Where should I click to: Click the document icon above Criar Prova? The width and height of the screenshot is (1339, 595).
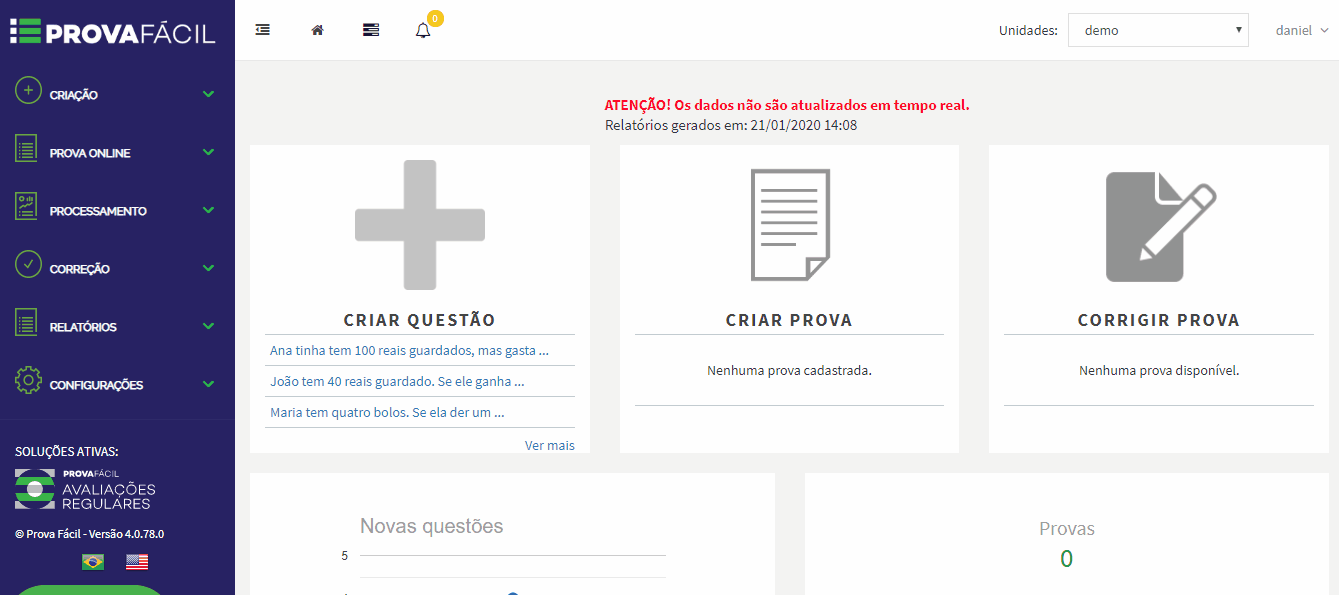coord(790,225)
